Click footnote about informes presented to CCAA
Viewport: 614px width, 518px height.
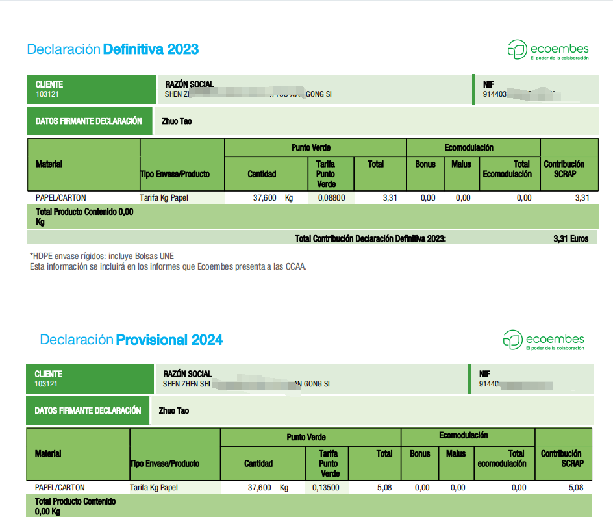tap(168, 267)
